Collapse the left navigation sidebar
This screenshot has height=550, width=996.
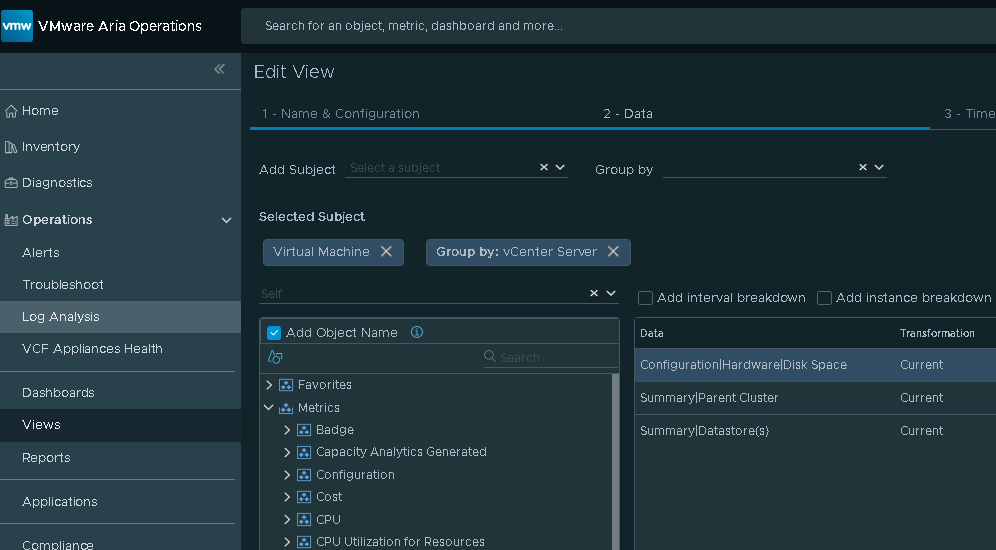coord(220,69)
